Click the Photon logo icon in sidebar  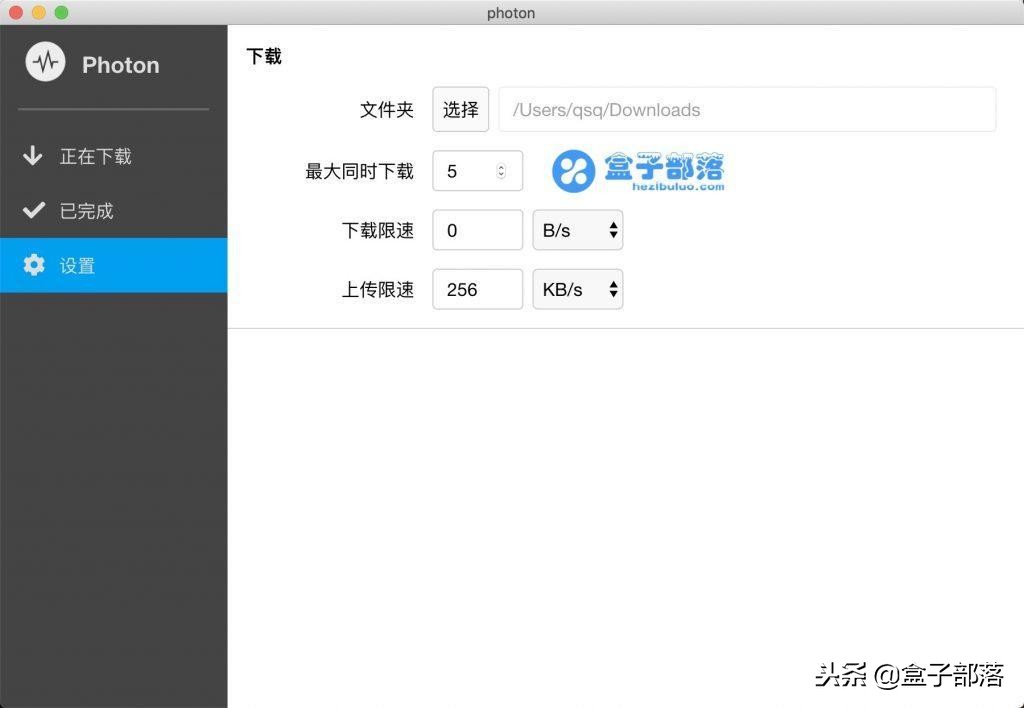(x=45, y=61)
